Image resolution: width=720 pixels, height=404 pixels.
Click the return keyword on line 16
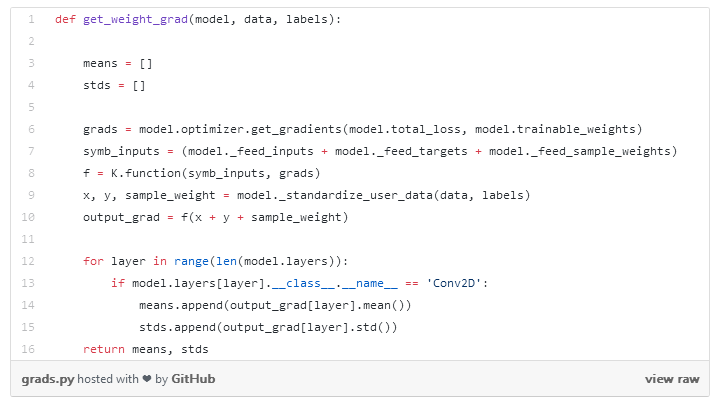104,349
